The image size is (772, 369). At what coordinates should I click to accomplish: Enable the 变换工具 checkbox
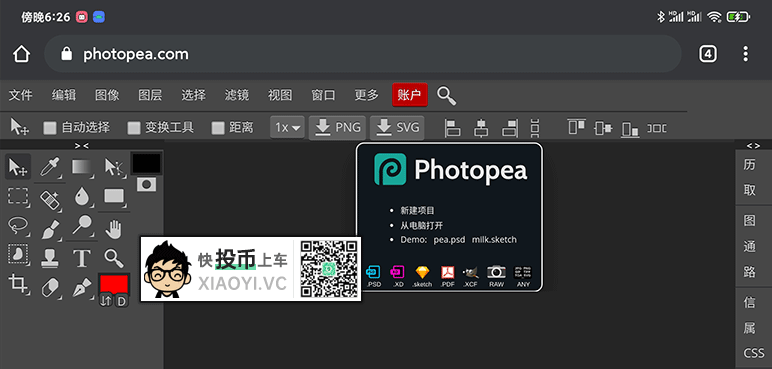coord(134,128)
